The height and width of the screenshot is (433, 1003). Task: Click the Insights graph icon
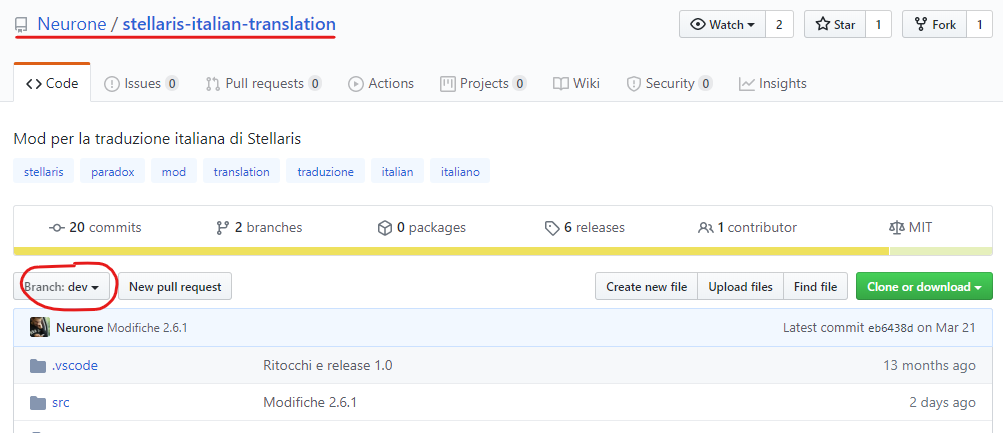[x=746, y=84]
